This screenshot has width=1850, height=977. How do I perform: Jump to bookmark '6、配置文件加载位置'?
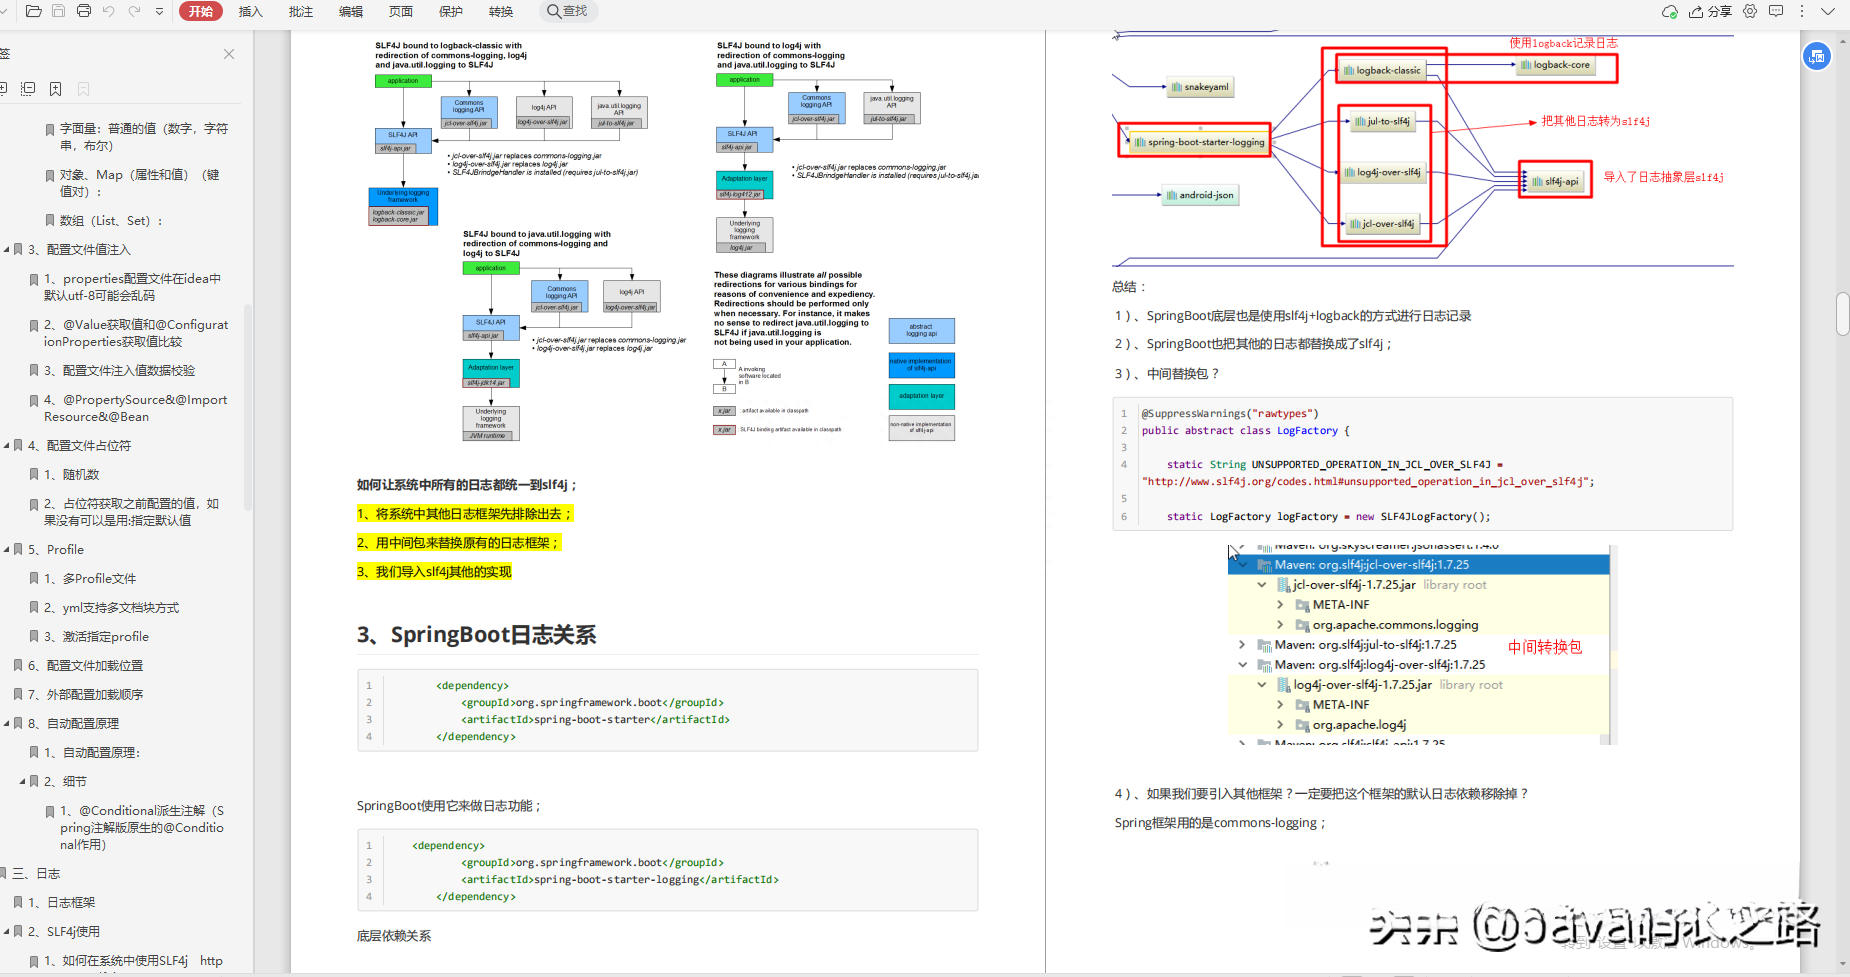[86, 665]
